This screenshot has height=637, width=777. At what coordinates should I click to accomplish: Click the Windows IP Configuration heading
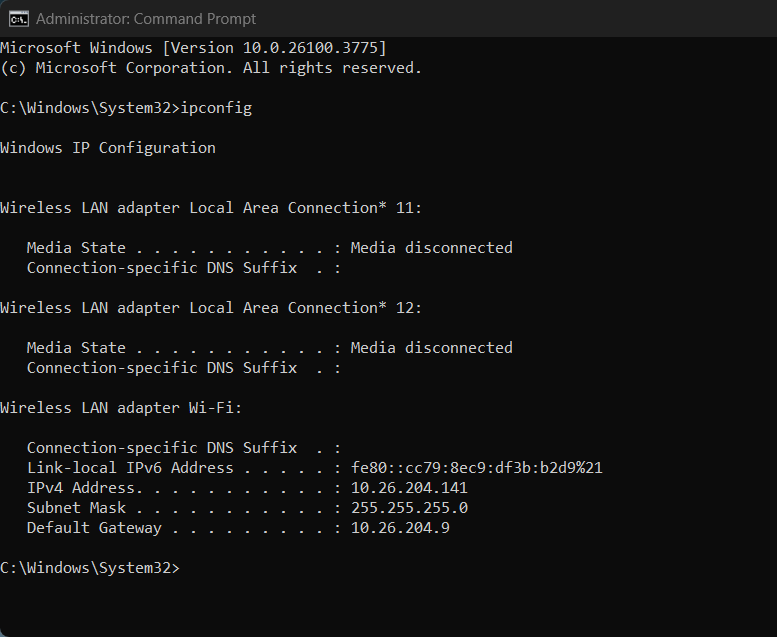point(108,148)
